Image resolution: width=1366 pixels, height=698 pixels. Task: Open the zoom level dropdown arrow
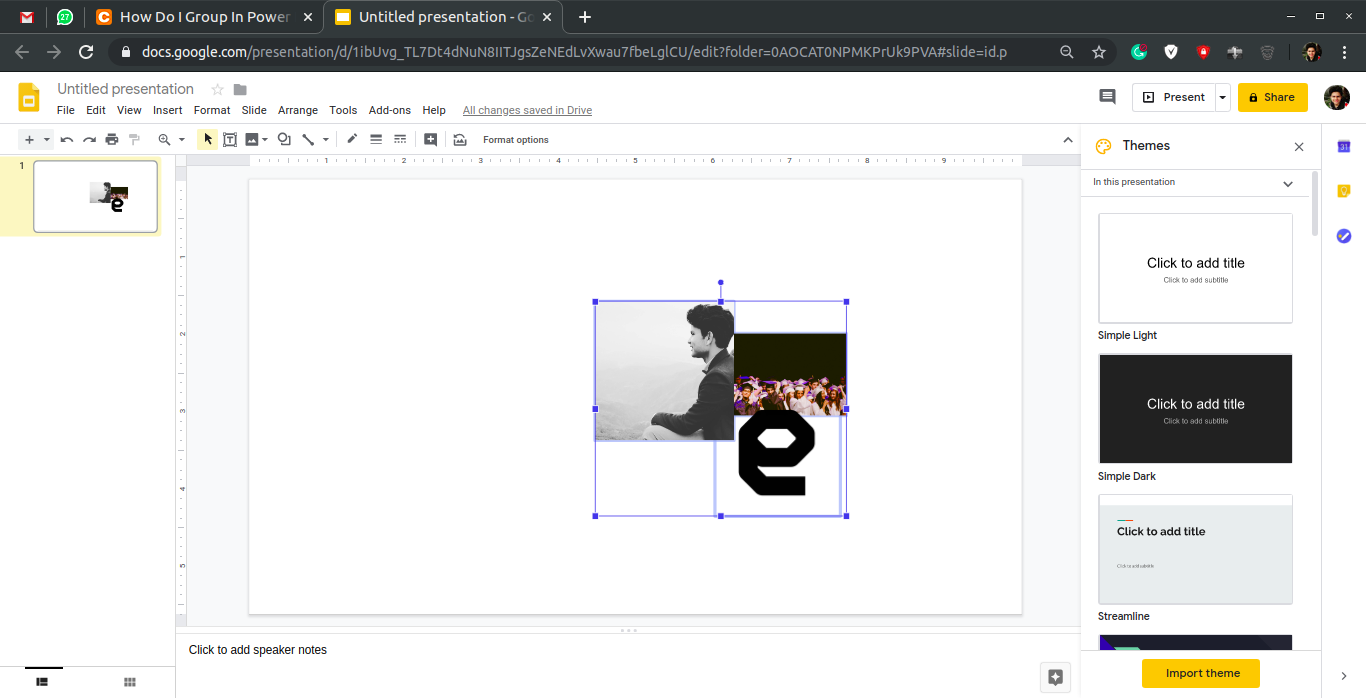point(182,140)
